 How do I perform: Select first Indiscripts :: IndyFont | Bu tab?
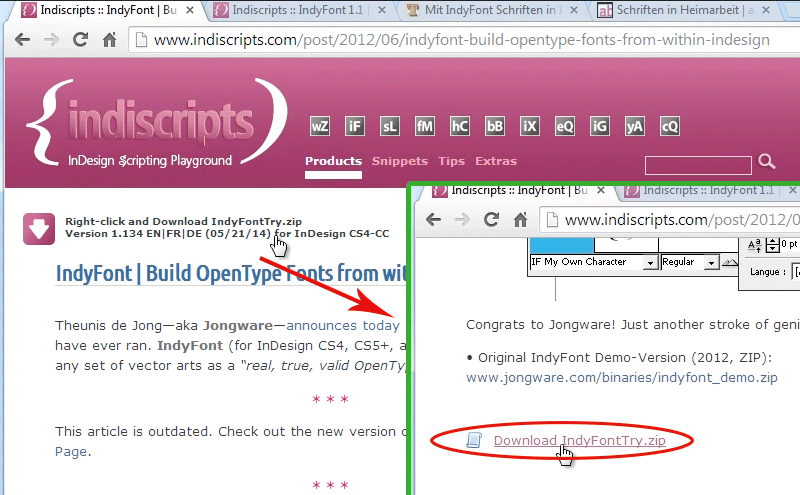point(105,10)
